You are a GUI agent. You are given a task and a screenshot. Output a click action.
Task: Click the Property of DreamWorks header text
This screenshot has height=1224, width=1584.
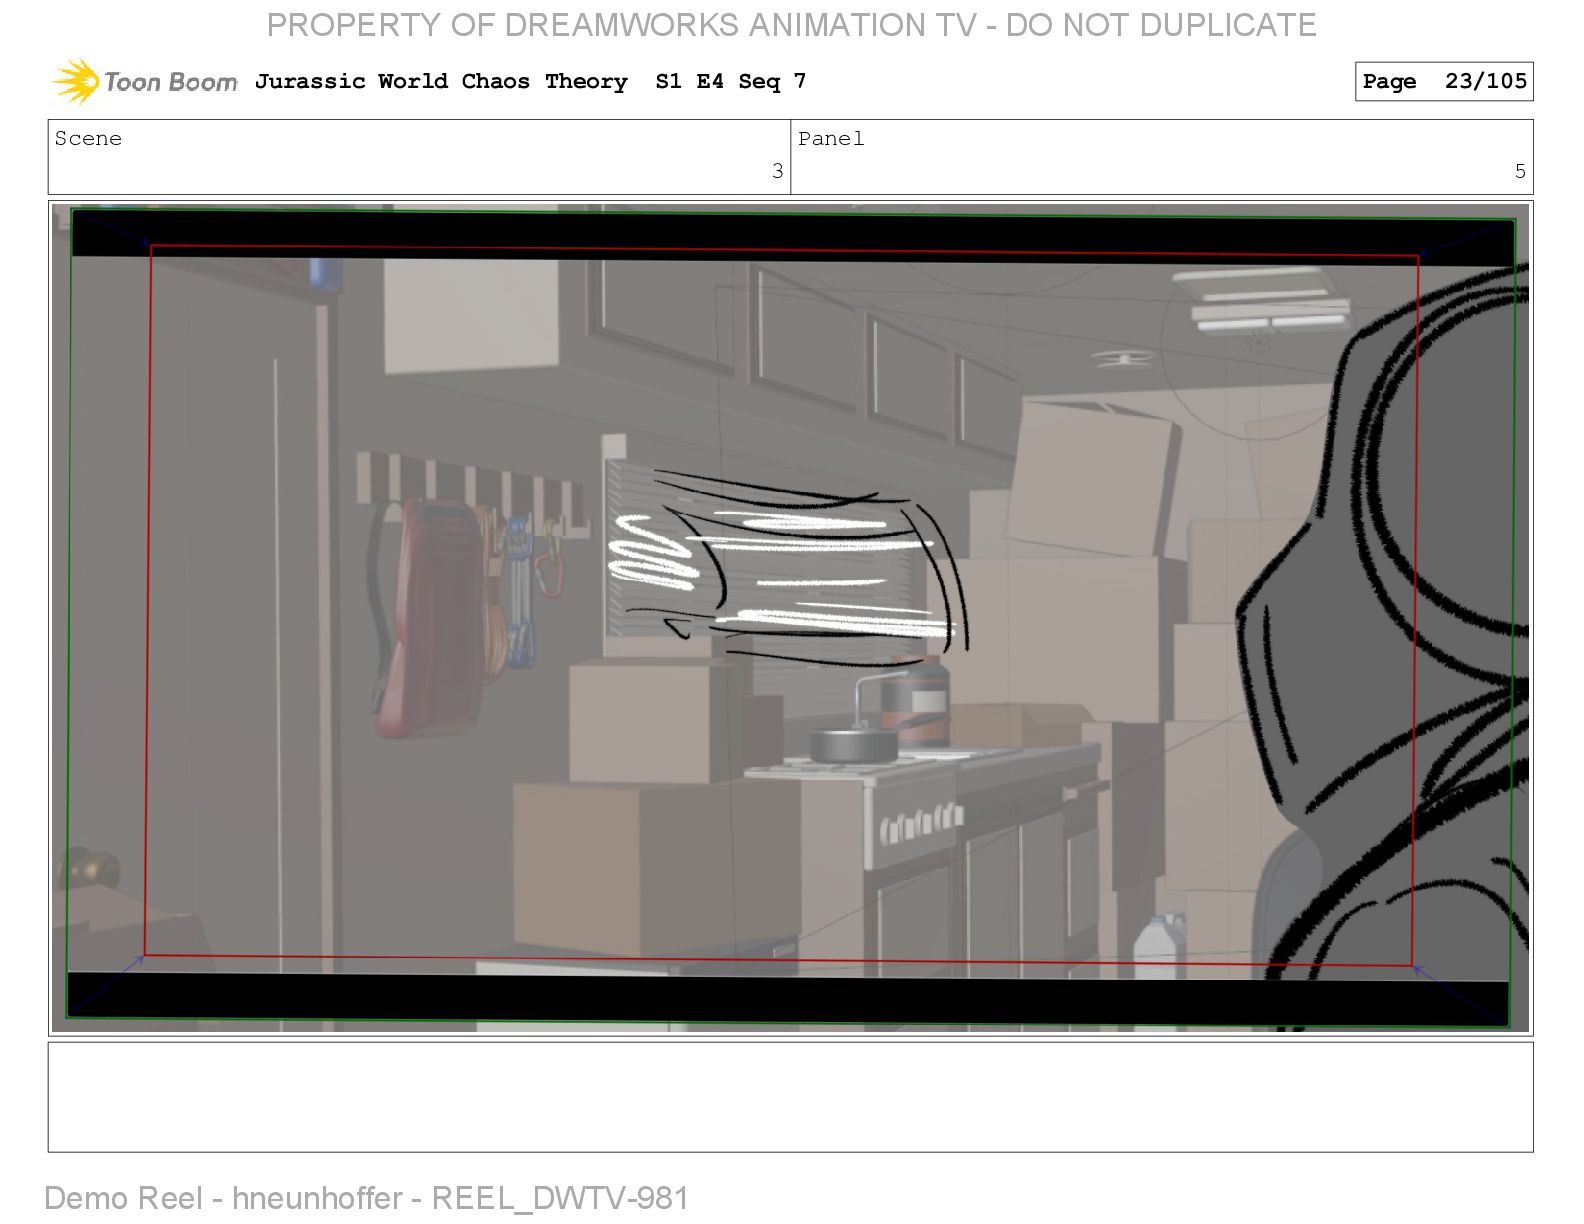pyautogui.click(x=791, y=25)
